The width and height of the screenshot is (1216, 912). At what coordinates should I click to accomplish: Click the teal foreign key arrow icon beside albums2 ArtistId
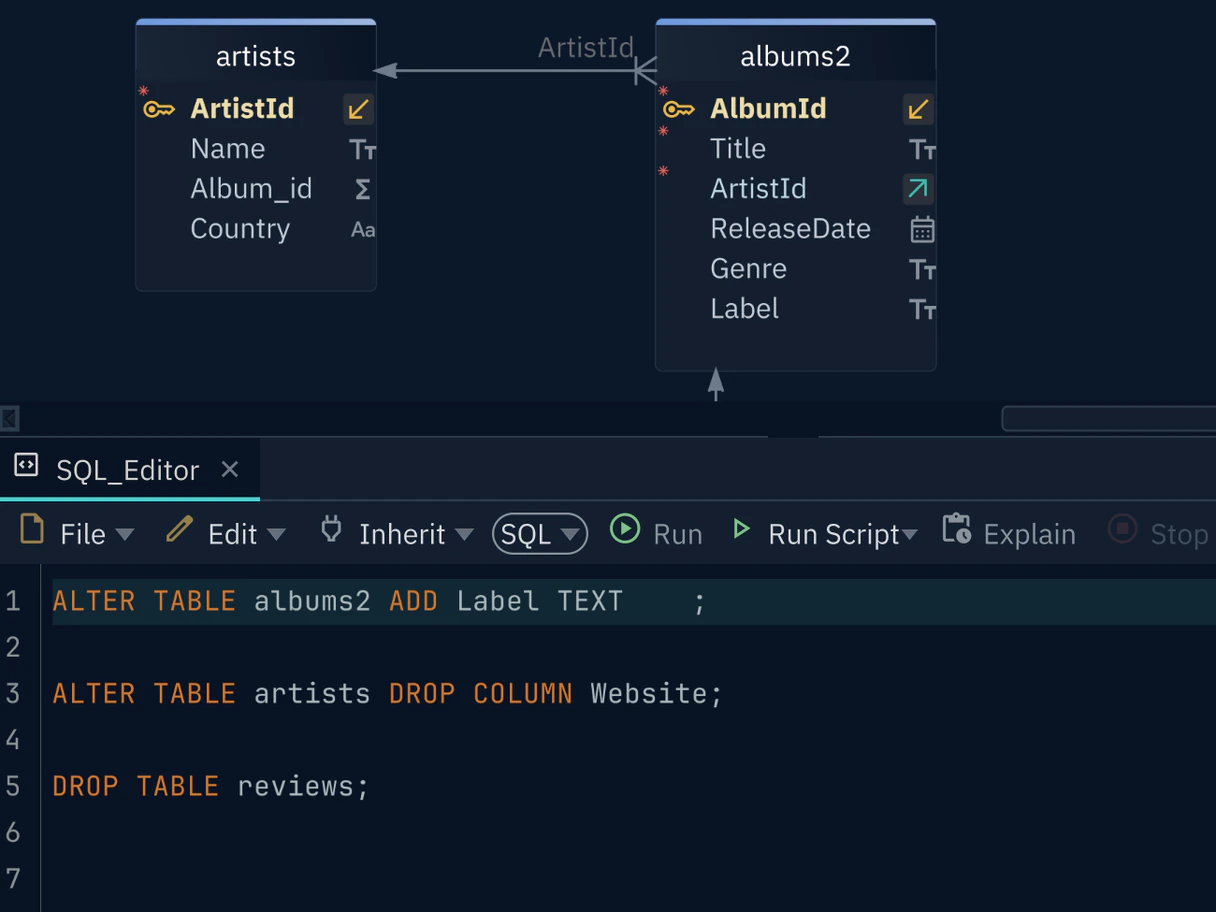pyautogui.click(x=918, y=189)
